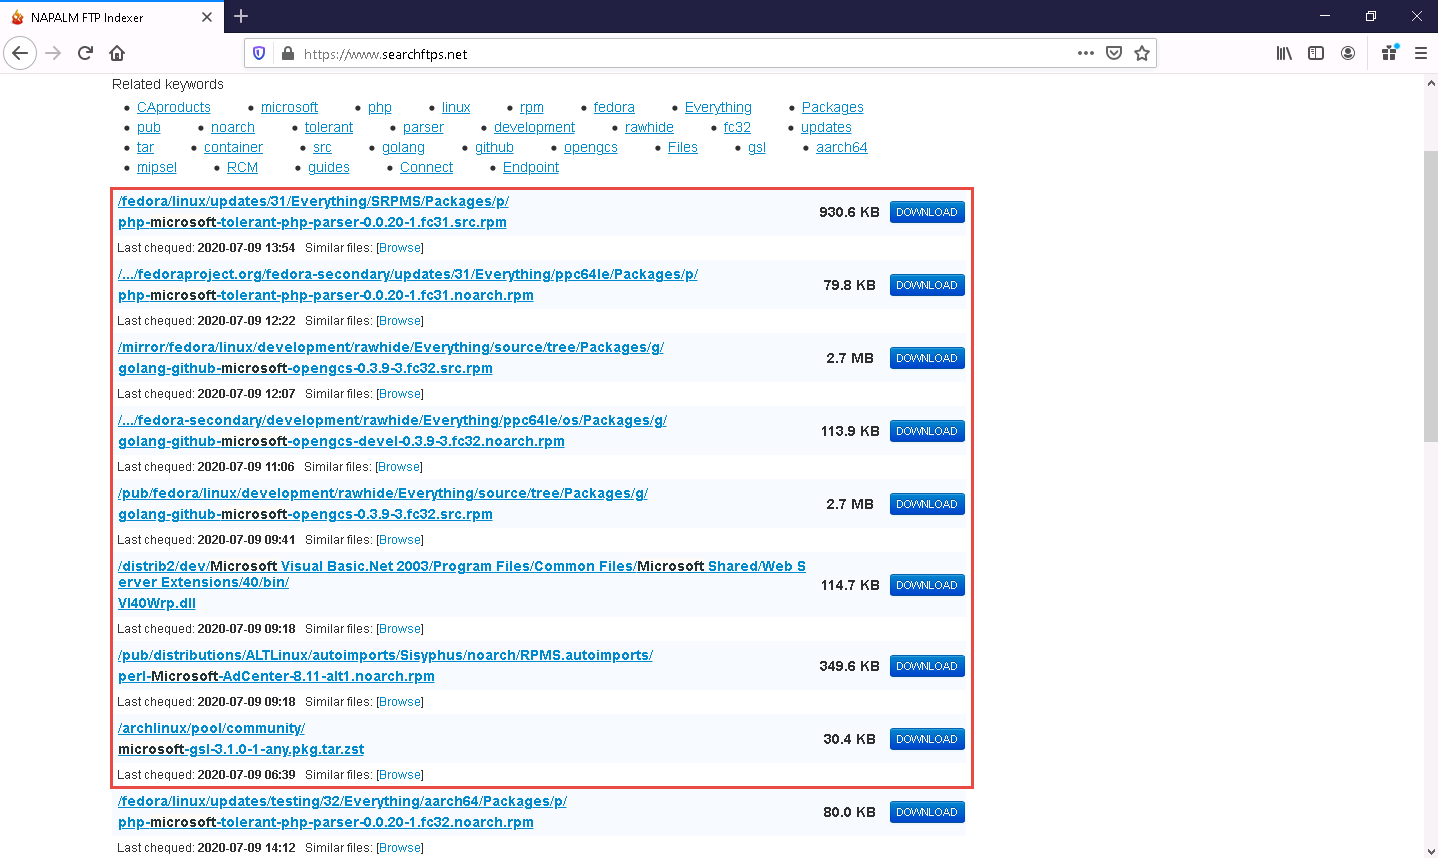Open the php related keyword

tap(380, 107)
